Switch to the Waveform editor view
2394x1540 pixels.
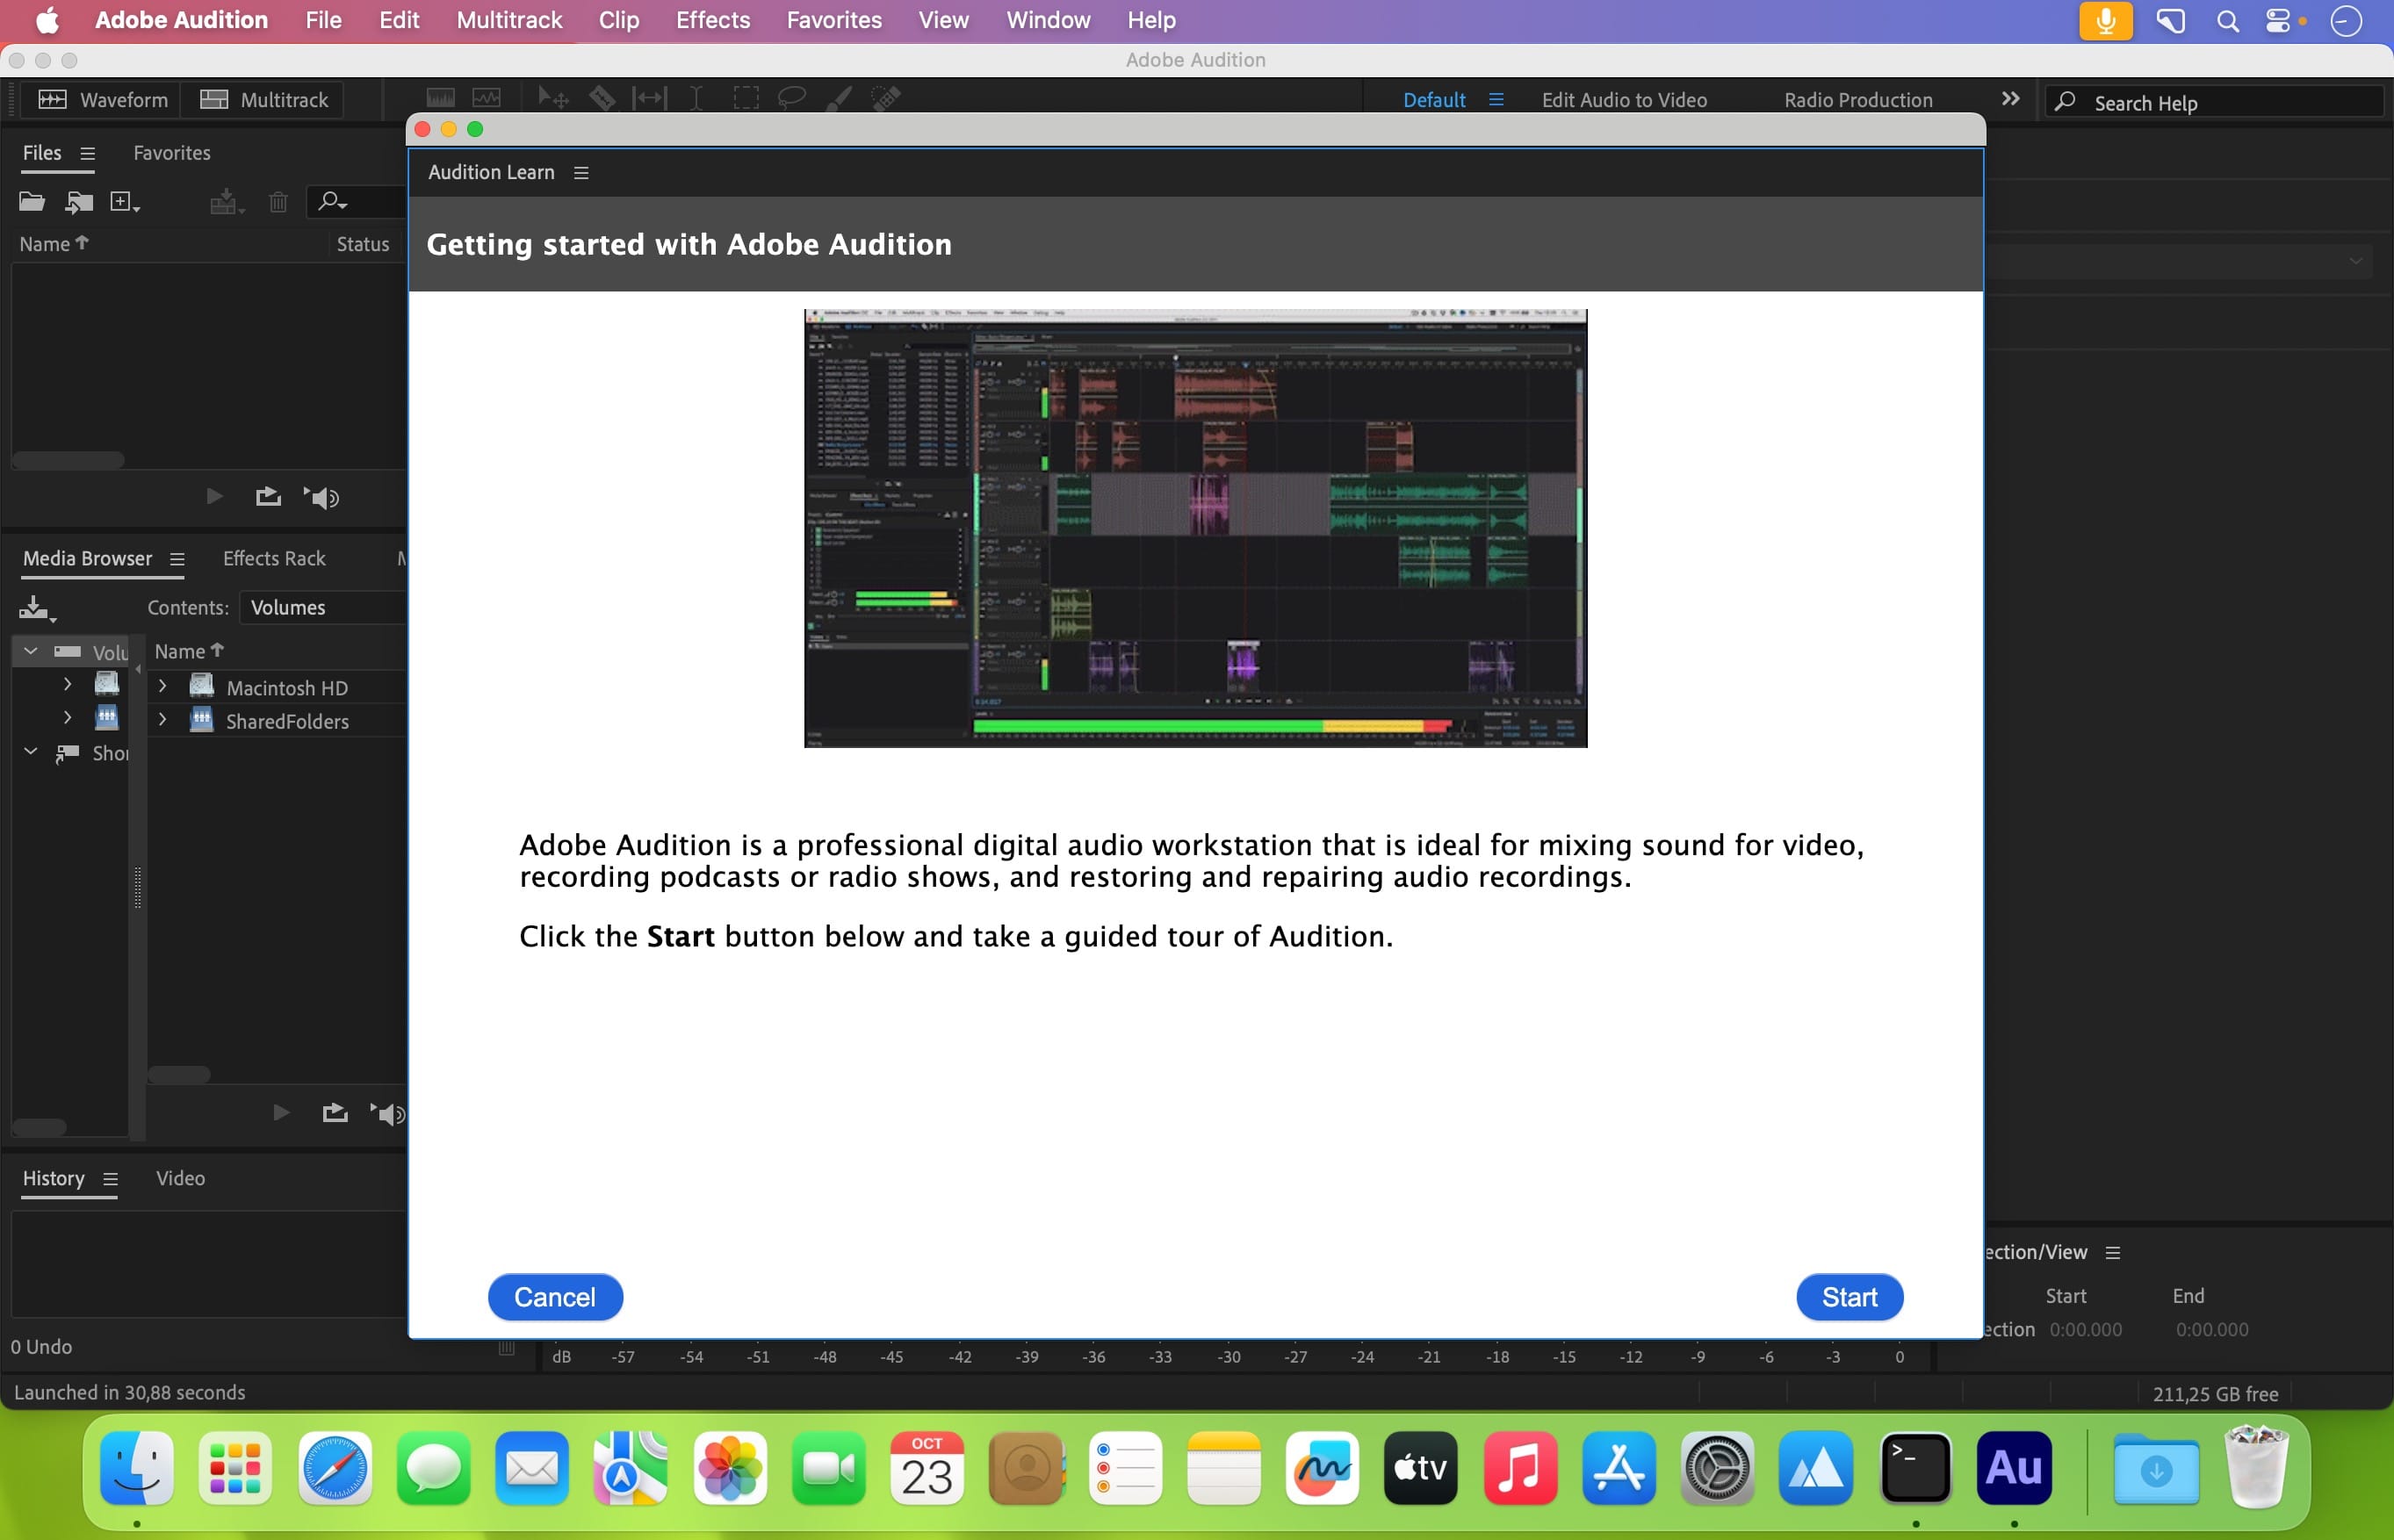pyautogui.click(x=103, y=100)
